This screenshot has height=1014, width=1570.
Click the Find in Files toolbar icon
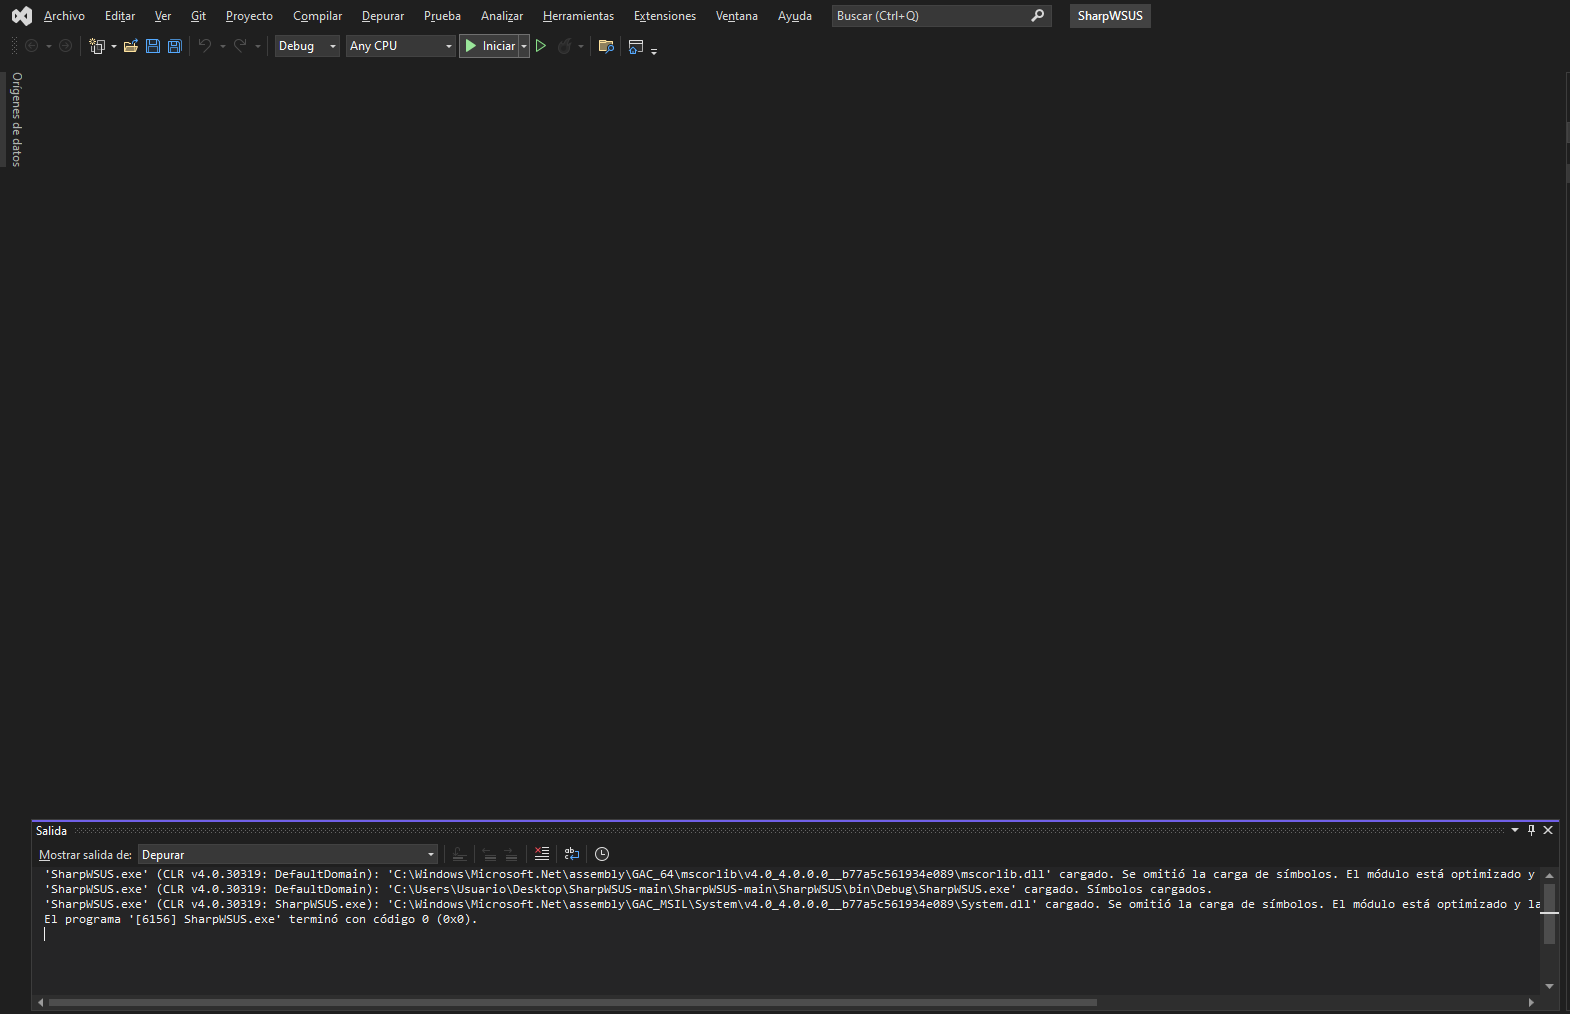(x=606, y=46)
